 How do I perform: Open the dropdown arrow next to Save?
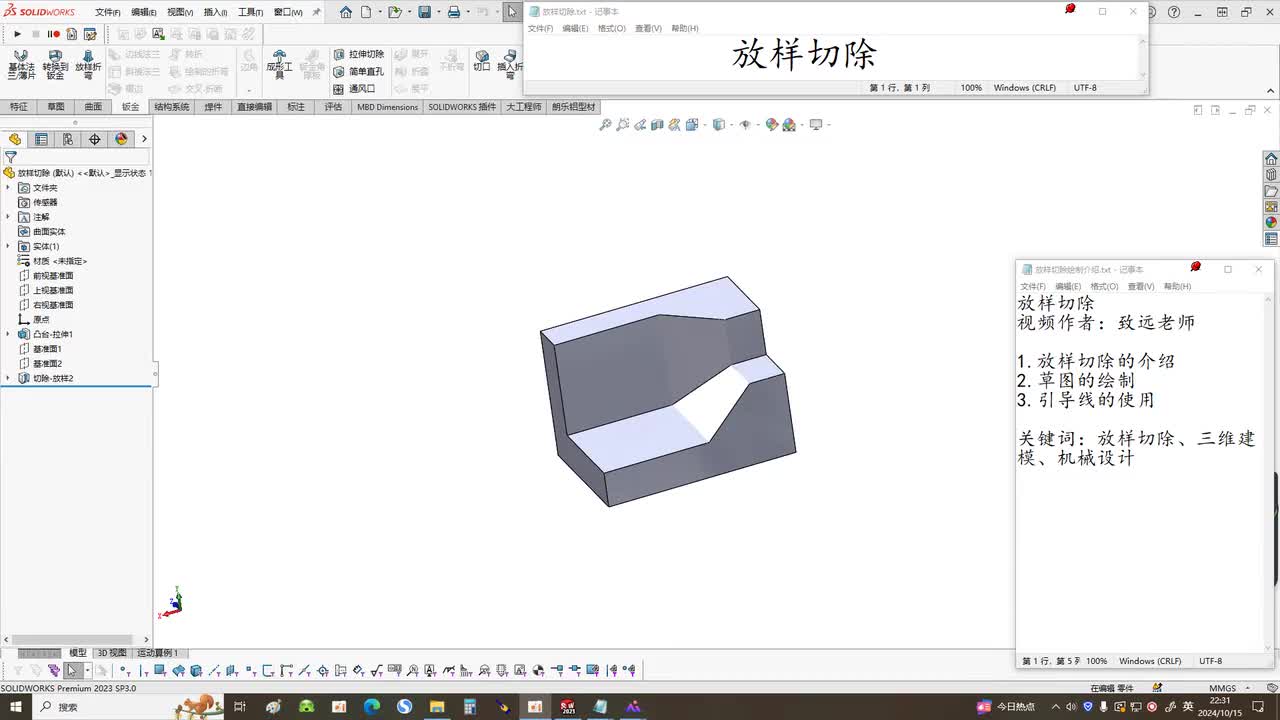(x=437, y=12)
